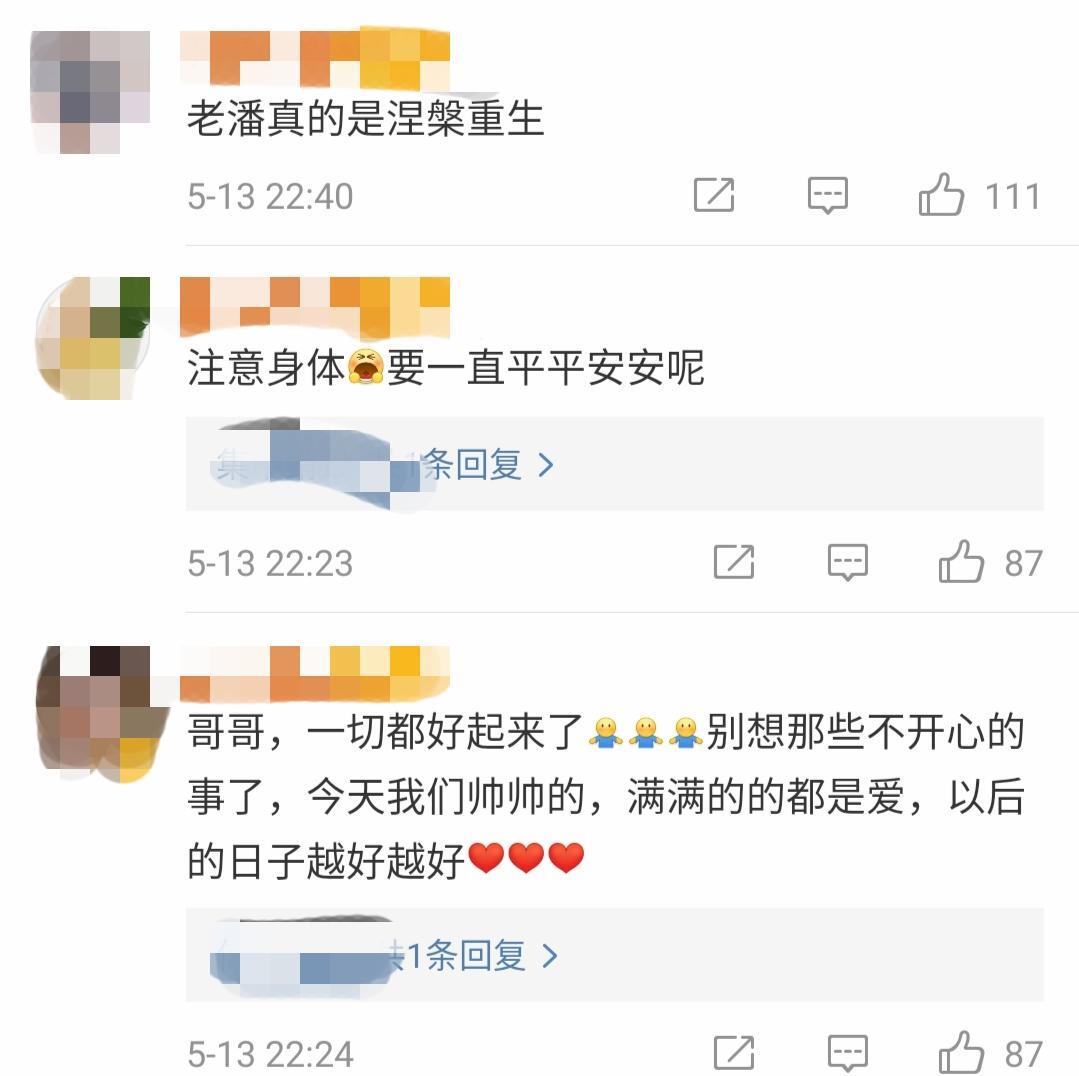
Task: Select the comment text 老潘真的是涅槃重生
Action: tap(365, 118)
